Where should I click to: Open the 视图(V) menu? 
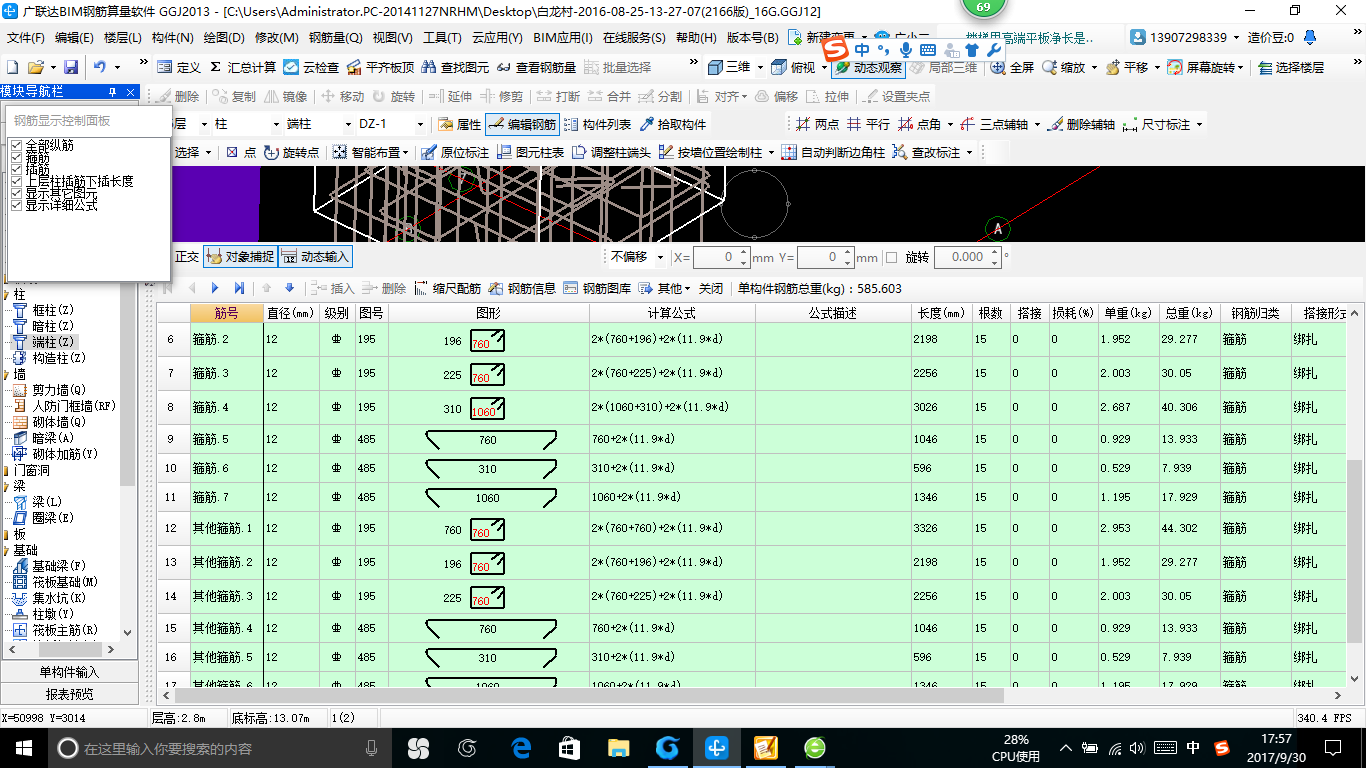coord(392,38)
